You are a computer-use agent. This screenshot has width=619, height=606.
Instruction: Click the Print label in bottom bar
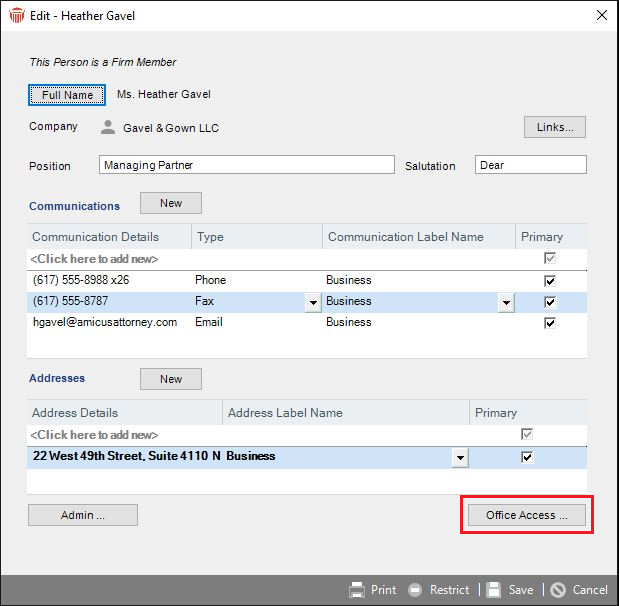coord(383,590)
